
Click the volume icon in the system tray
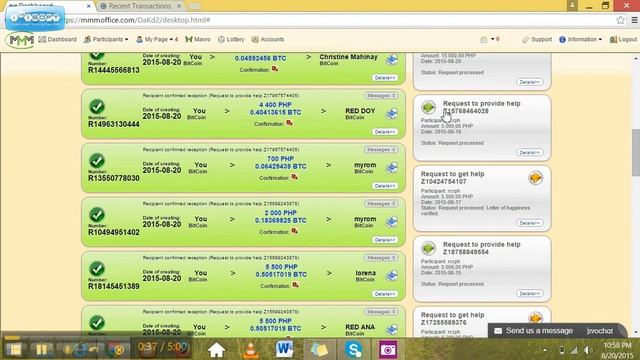click(x=588, y=350)
